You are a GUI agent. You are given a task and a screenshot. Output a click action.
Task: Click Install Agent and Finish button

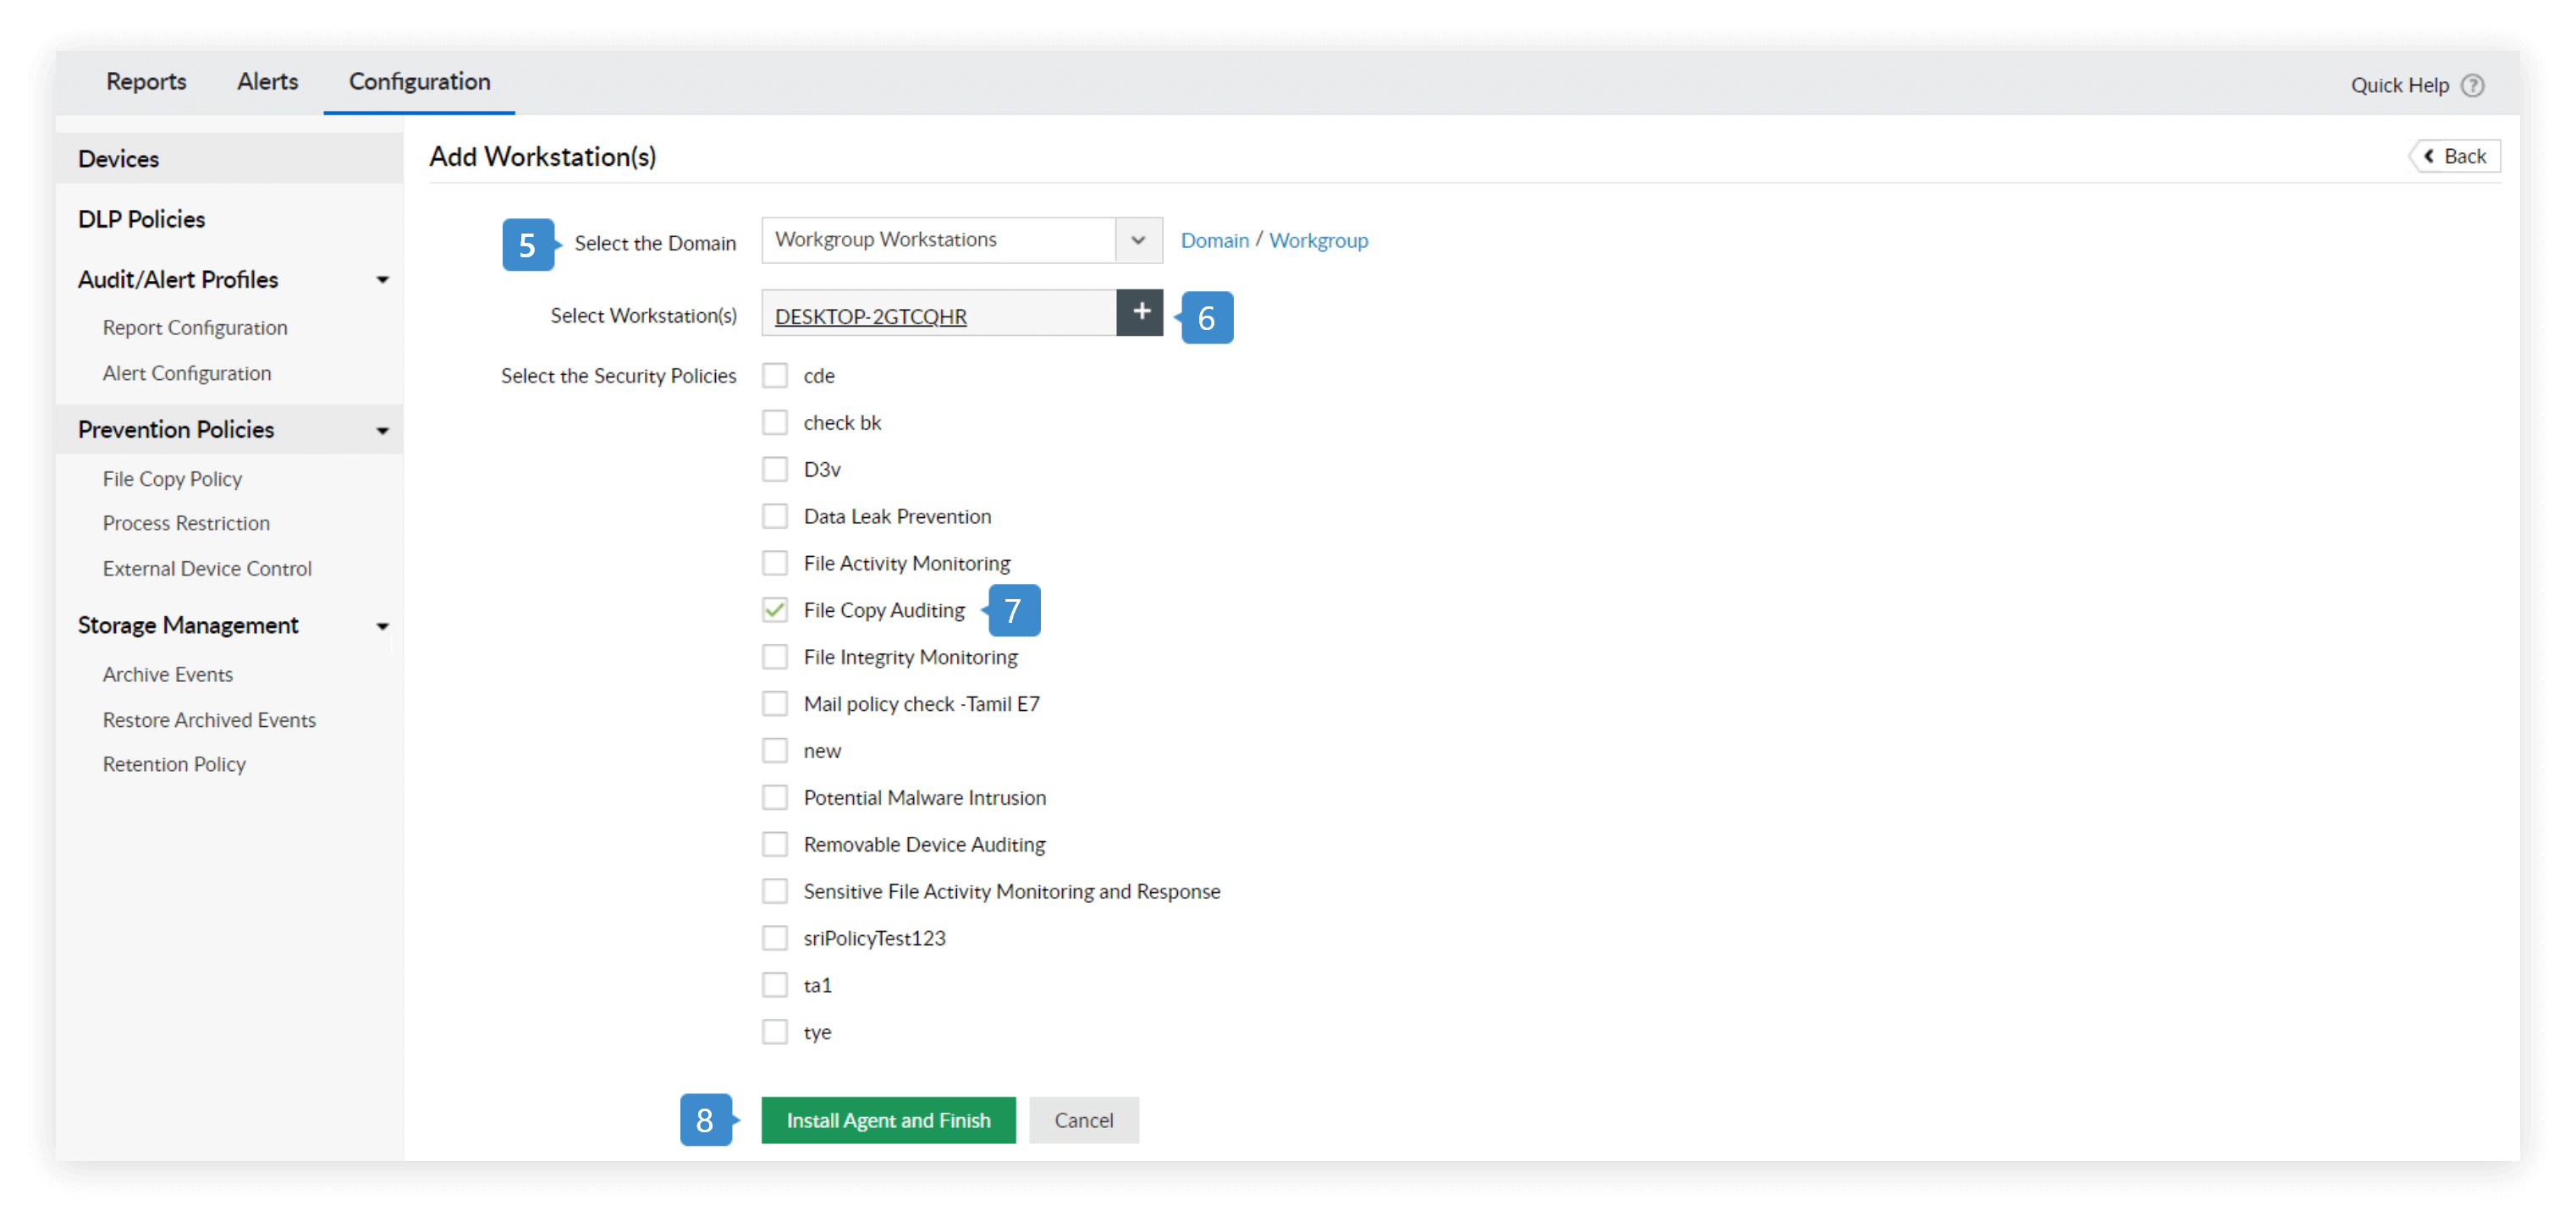(888, 1120)
